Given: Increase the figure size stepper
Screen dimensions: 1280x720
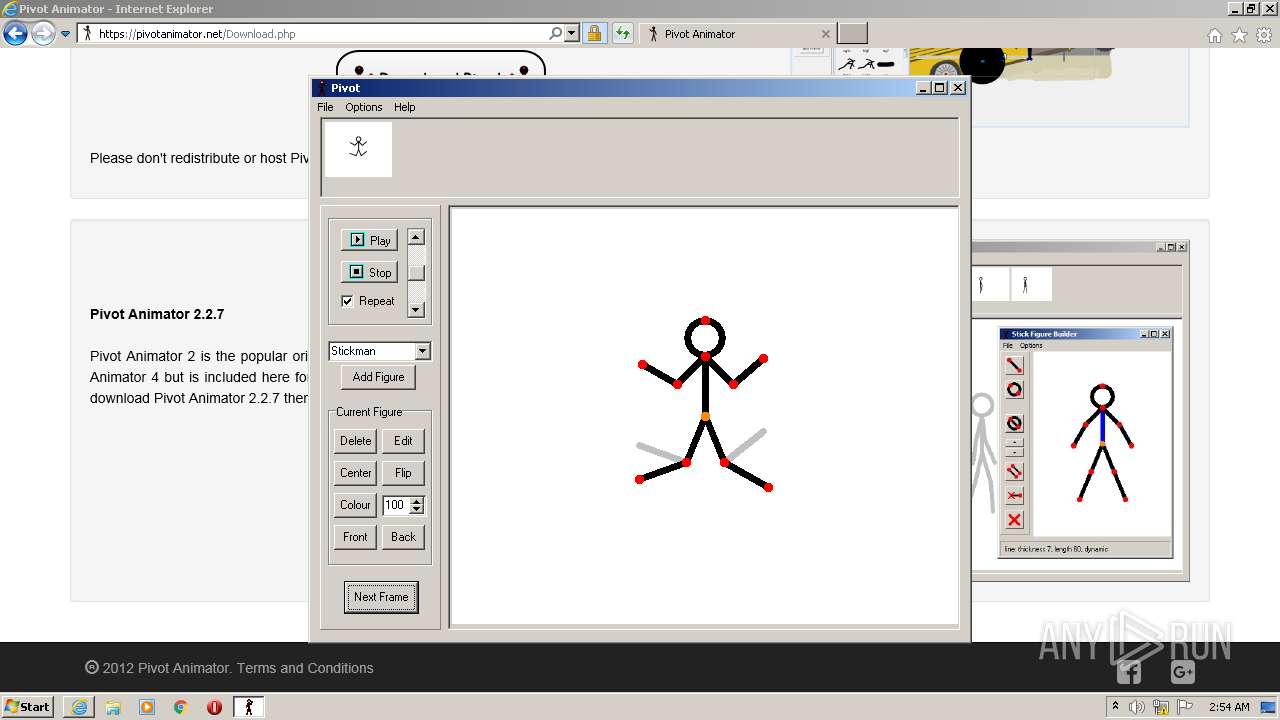Looking at the screenshot, I should pos(417,501).
